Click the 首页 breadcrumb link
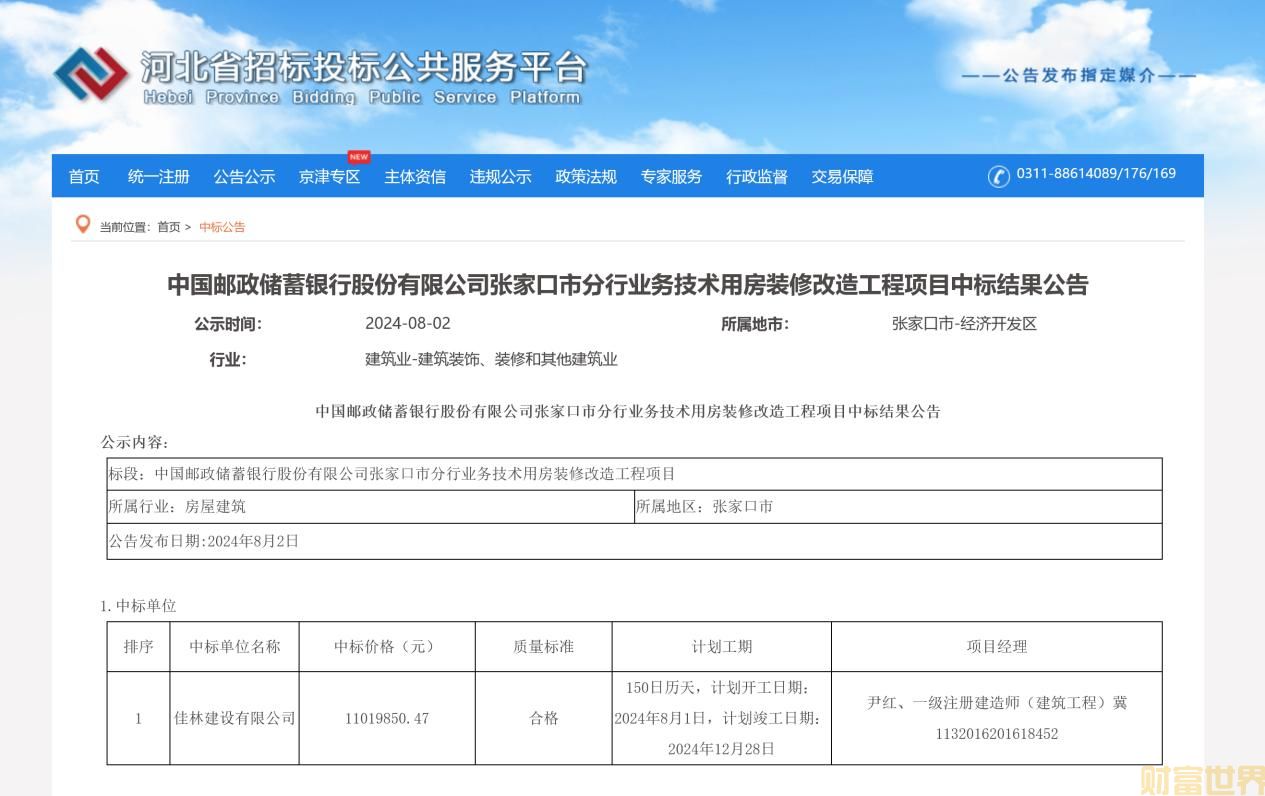Viewport: 1265px width, 796px height. [169, 227]
